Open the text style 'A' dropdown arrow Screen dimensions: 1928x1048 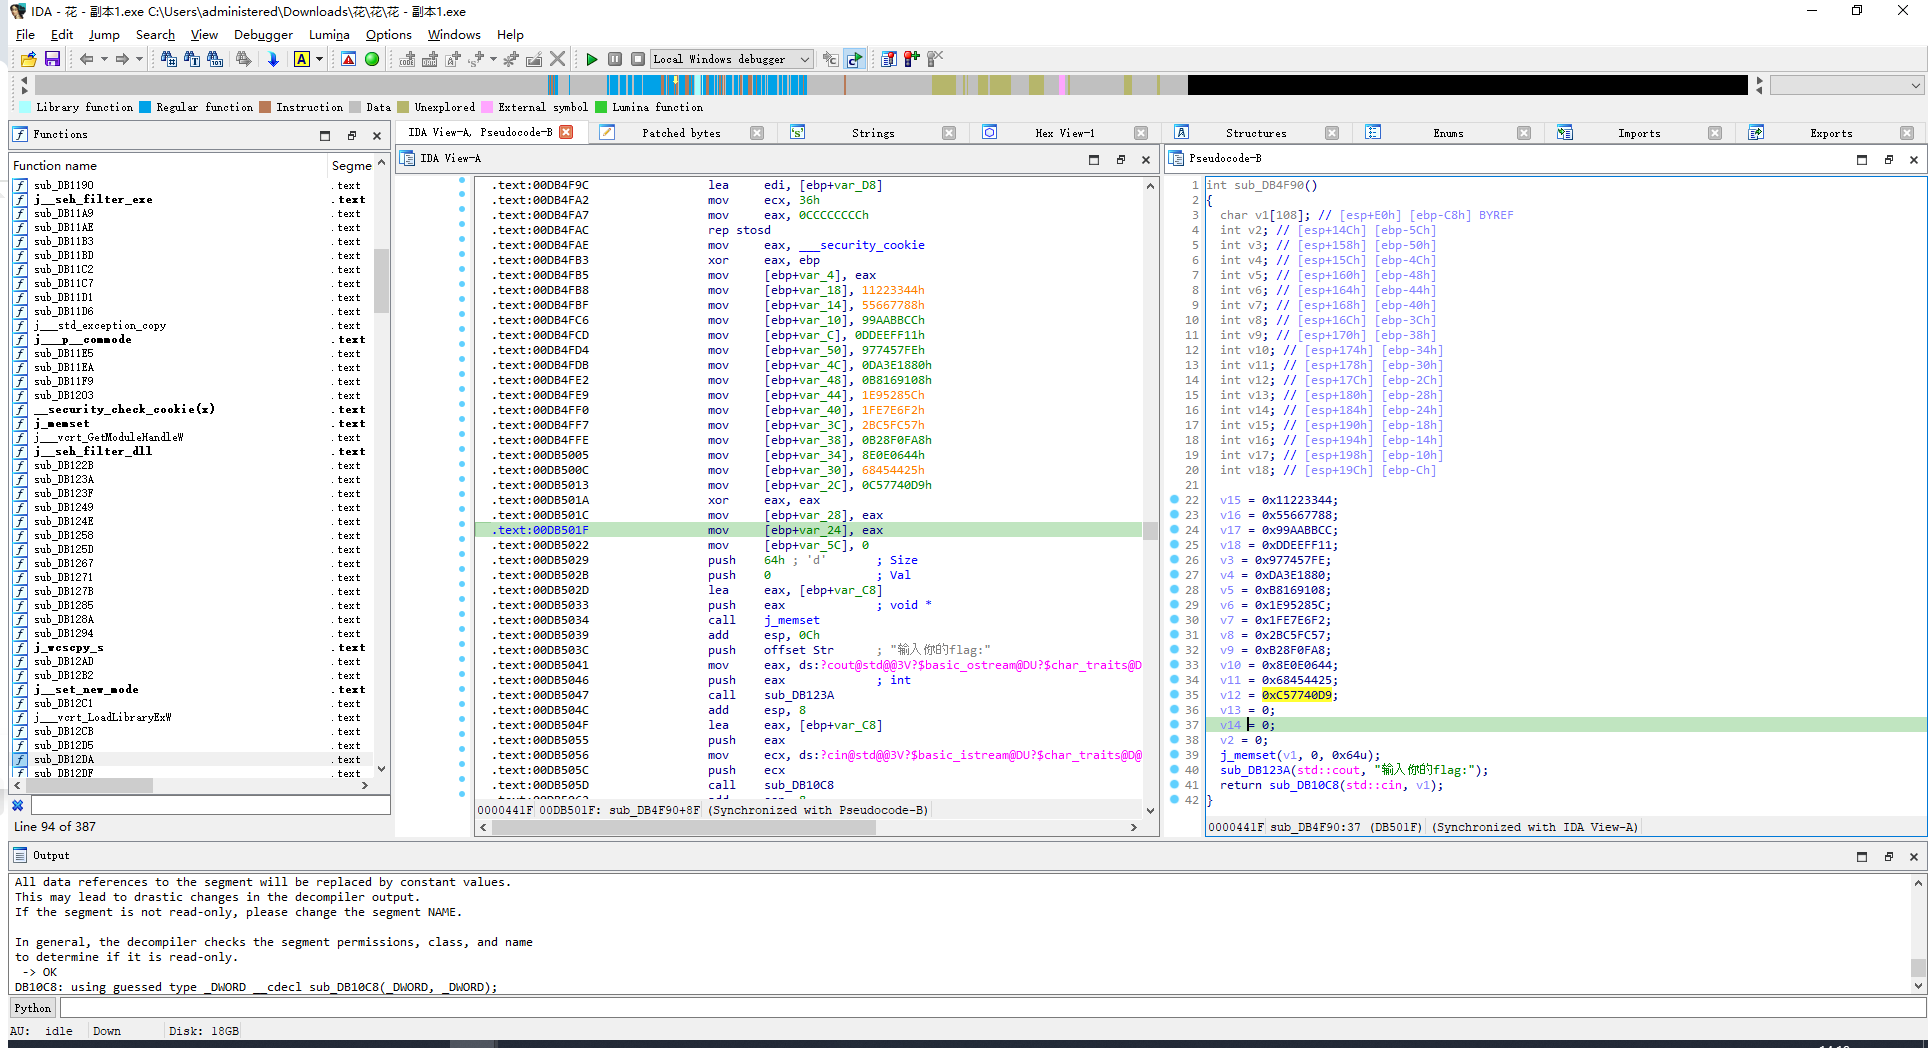[320, 59]
